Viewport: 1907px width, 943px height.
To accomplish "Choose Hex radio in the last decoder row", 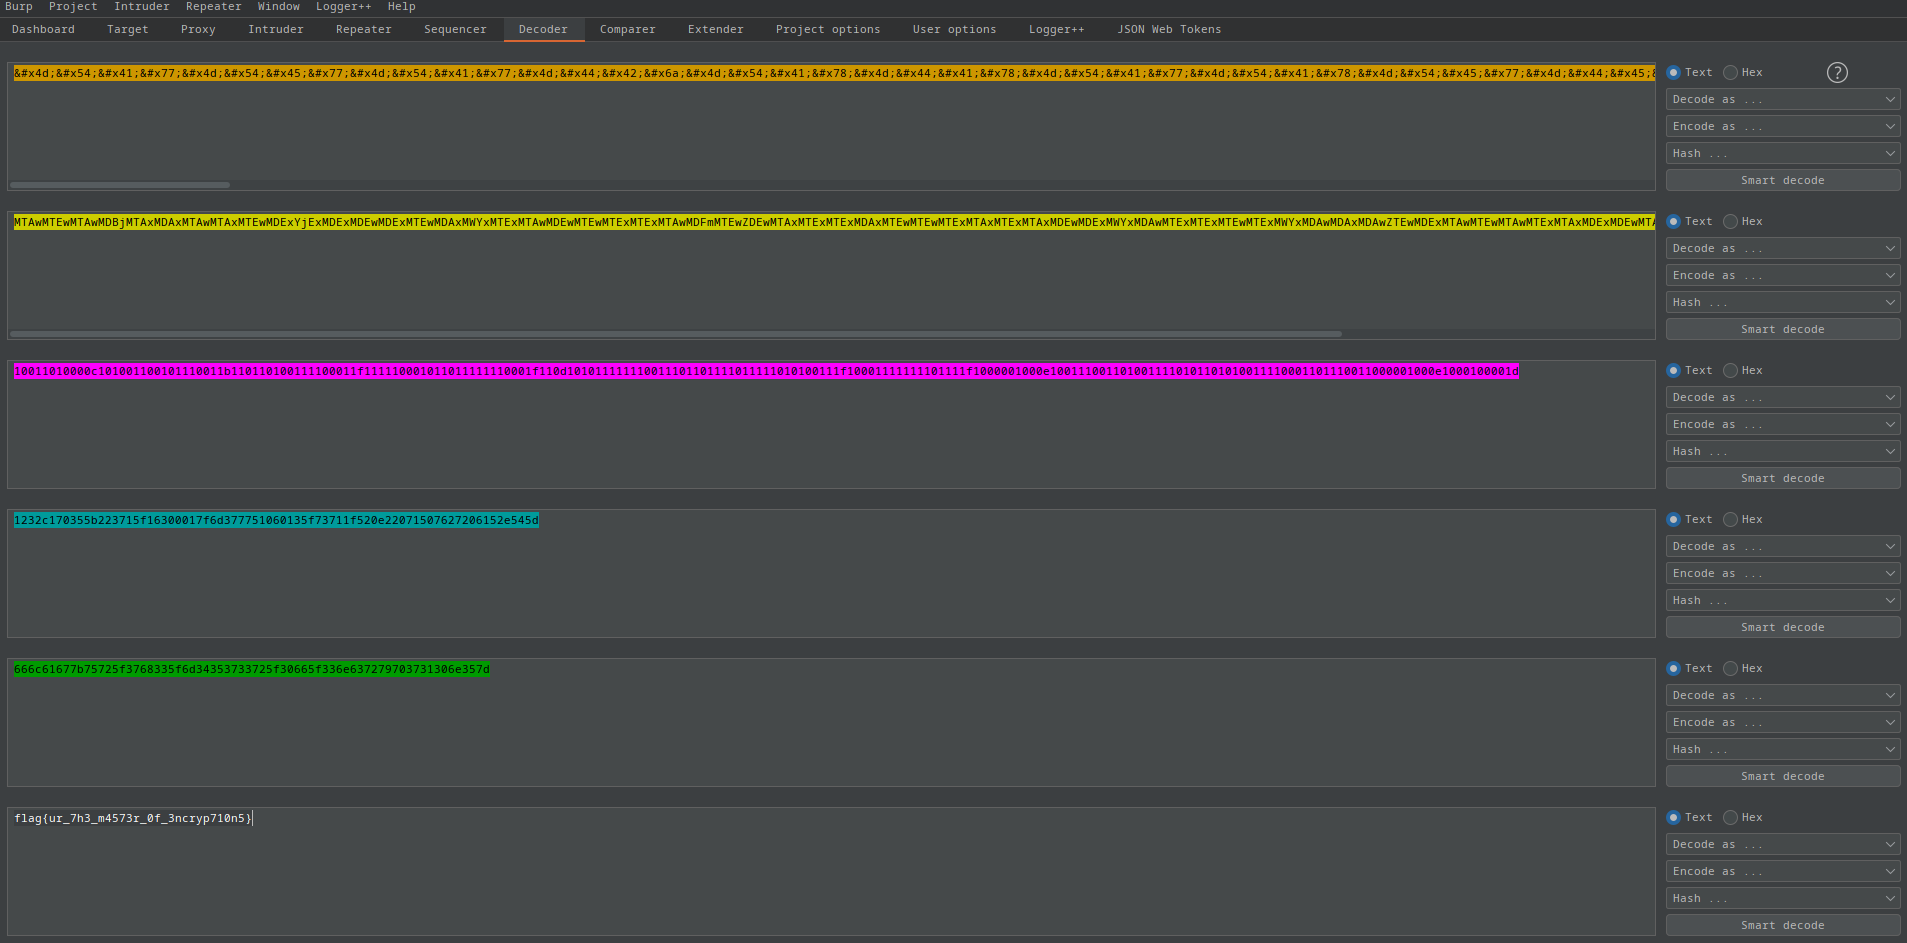I will [1730, 817].
